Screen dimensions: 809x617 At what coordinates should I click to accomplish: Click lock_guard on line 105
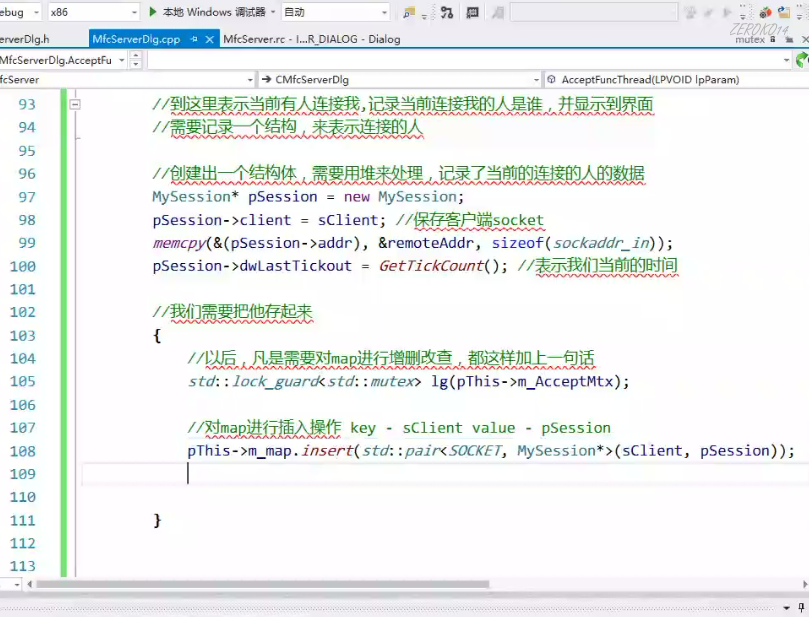click(x=275, y=382)
